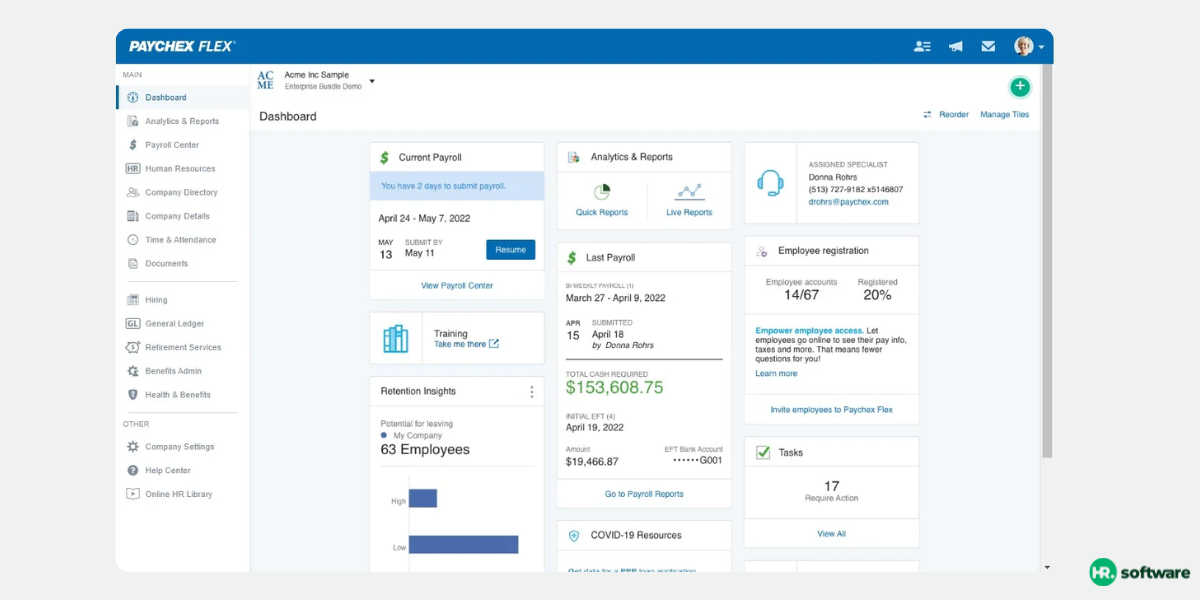
Task: Click the page vertical scrollbar
Action: 1047,262
